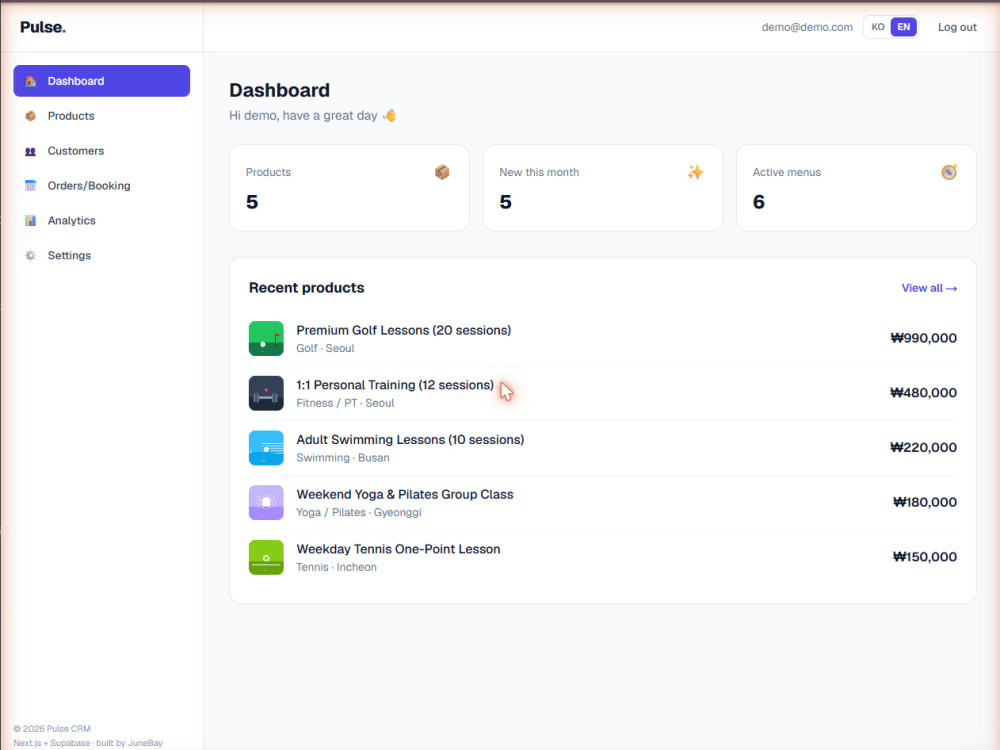Open the Dashboard menu item

(101, 81)
